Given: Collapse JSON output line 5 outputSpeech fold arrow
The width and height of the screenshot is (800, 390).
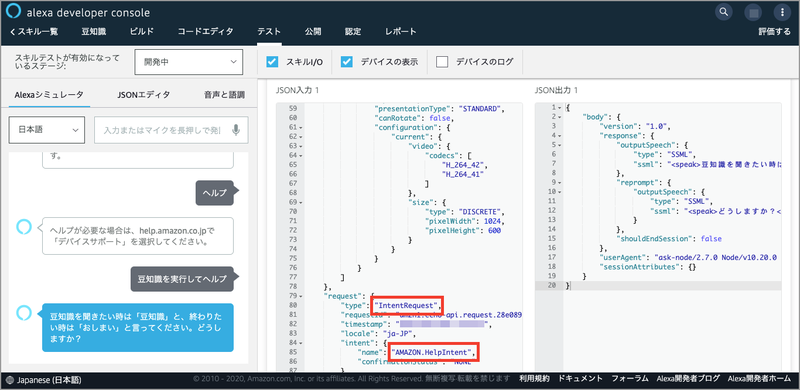Looking at the screenshot, I should tap(560, 145).
